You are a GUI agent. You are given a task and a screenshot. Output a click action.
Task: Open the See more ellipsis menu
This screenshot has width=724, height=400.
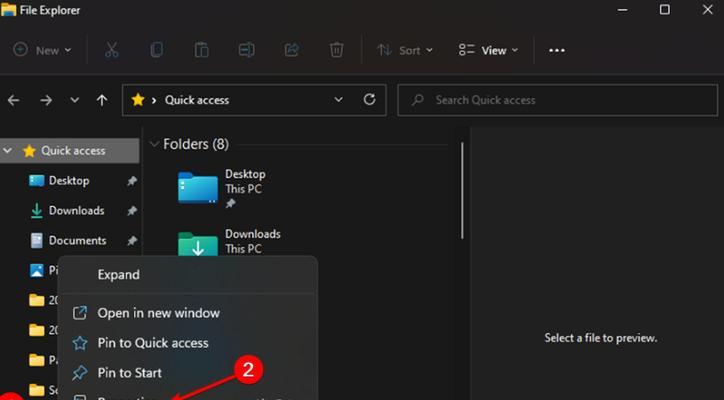[557, 50]
